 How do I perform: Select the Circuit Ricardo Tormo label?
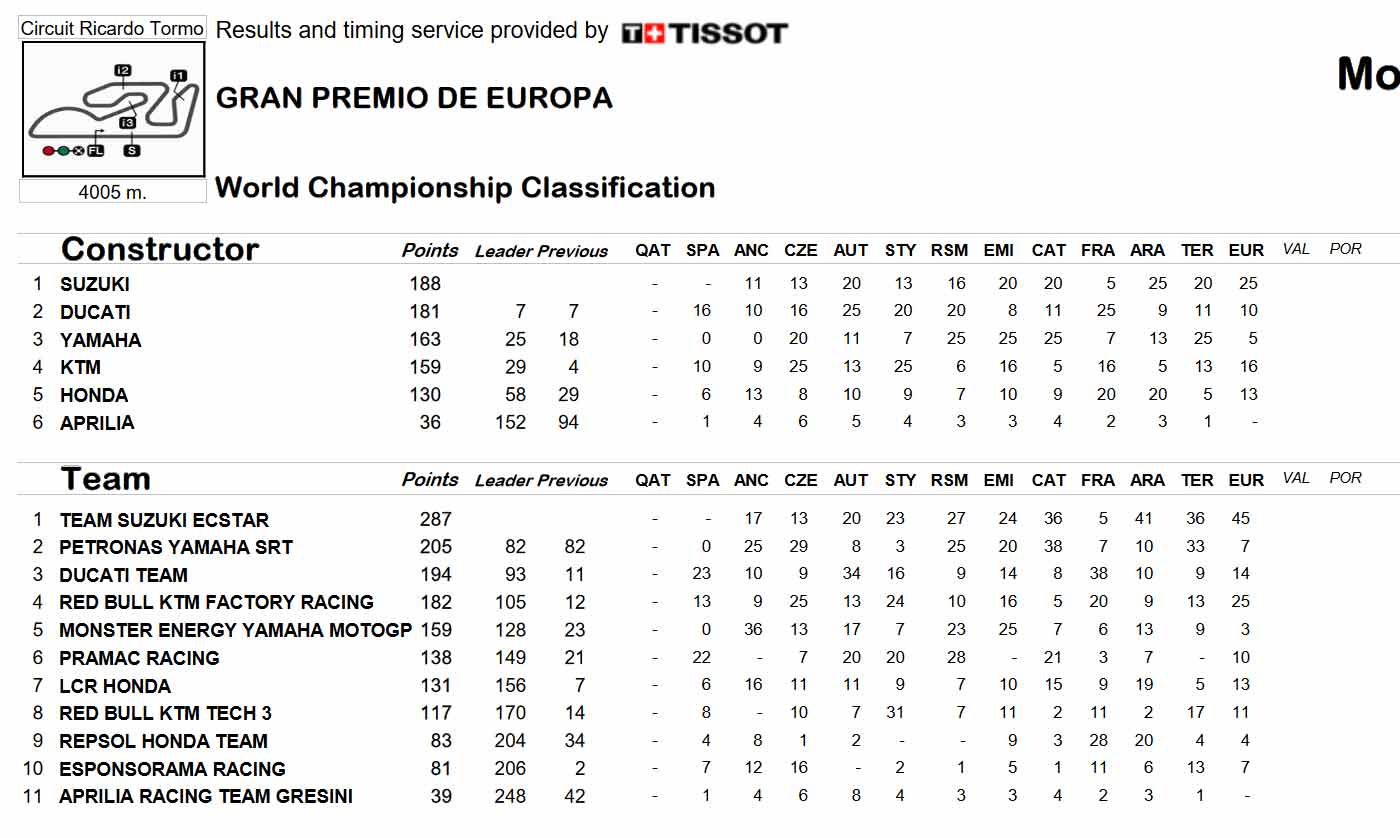pos(113,28)
